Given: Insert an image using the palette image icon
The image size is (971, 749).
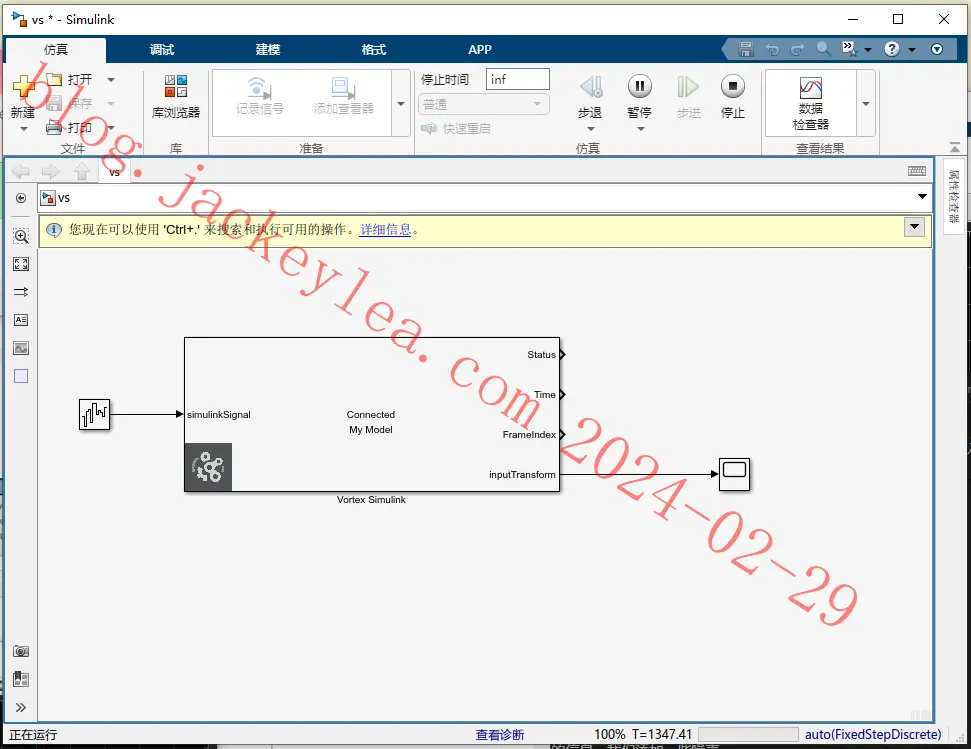Looking at the screenshot, I should (x=21, y=349).
